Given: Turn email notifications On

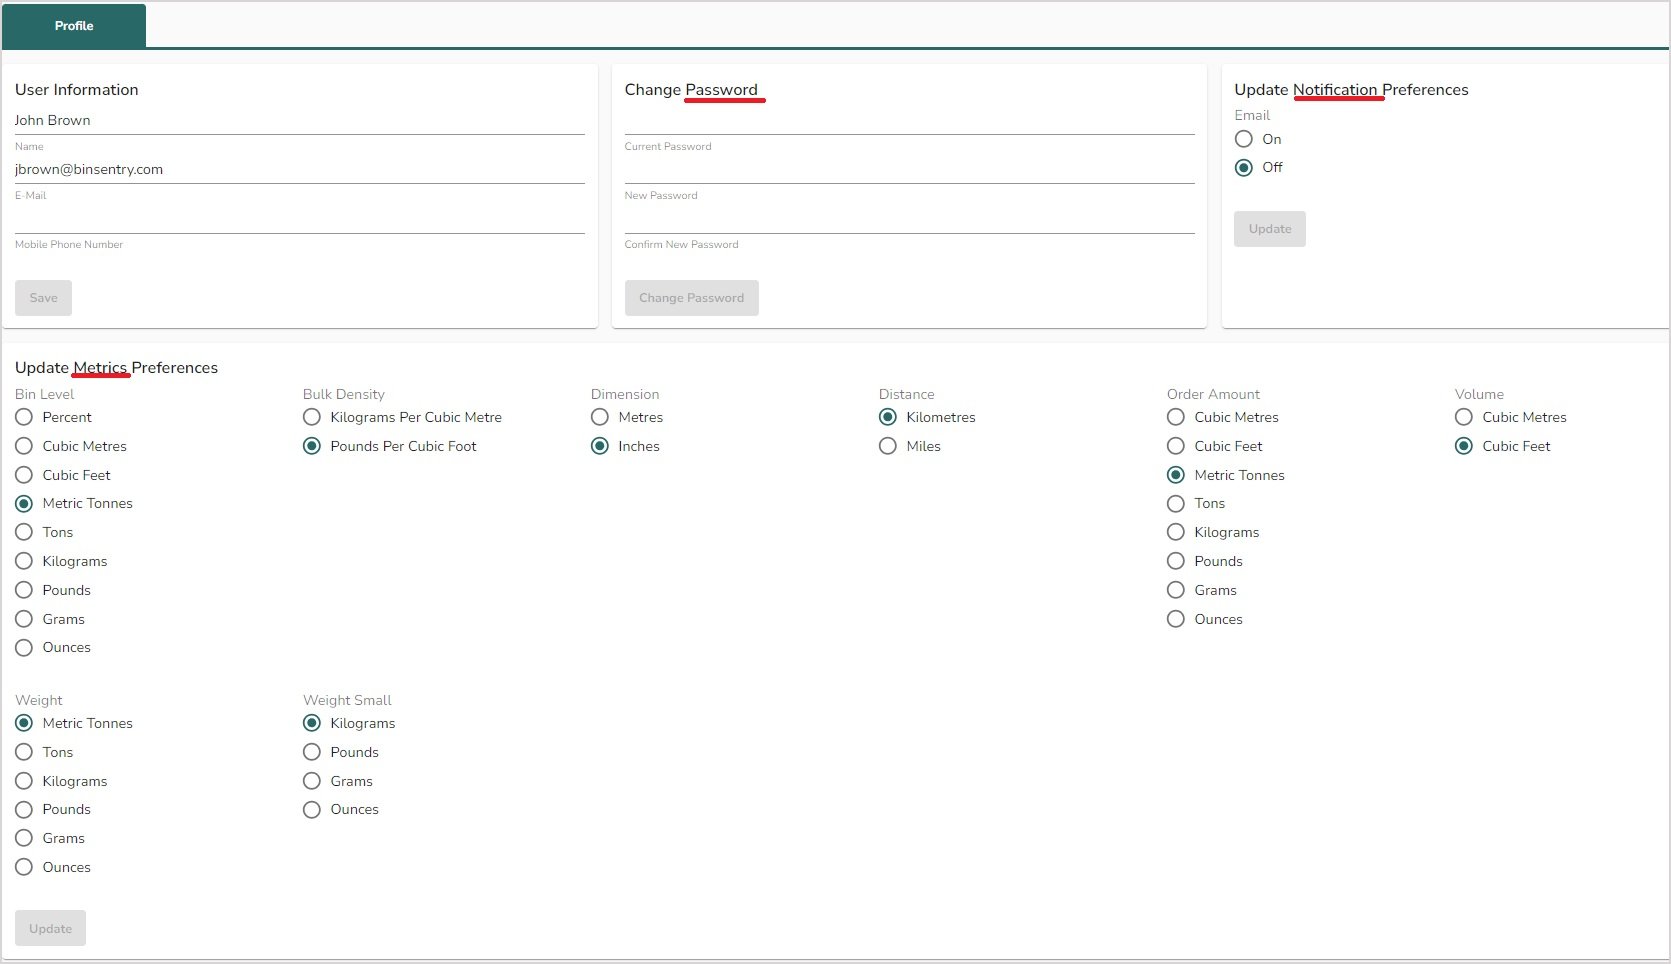Looking at the screenshot, I should 1243,139.
